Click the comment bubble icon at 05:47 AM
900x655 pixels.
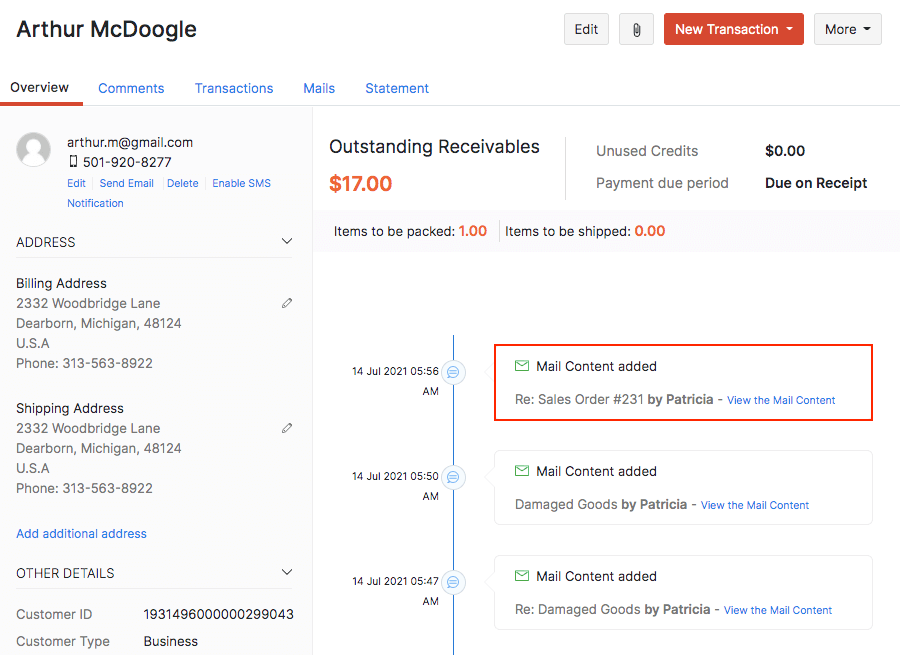453,582
